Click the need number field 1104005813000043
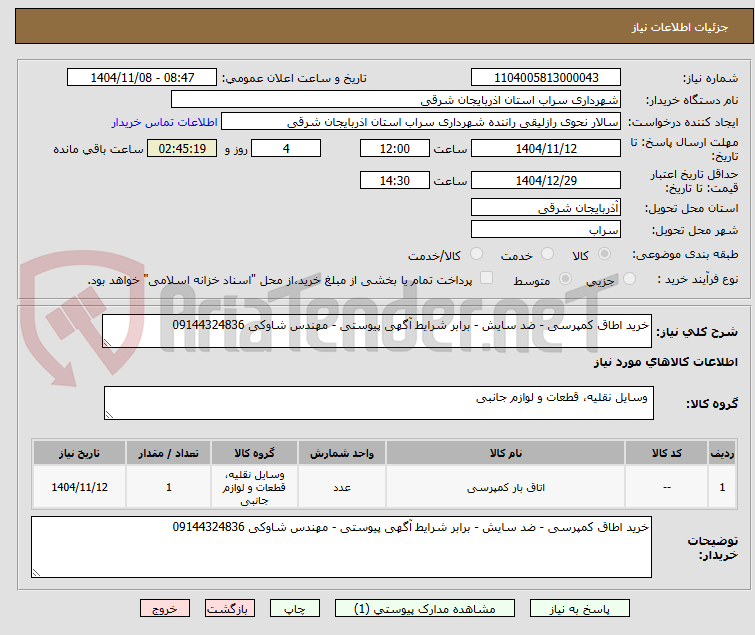 [x=546, y=78]
